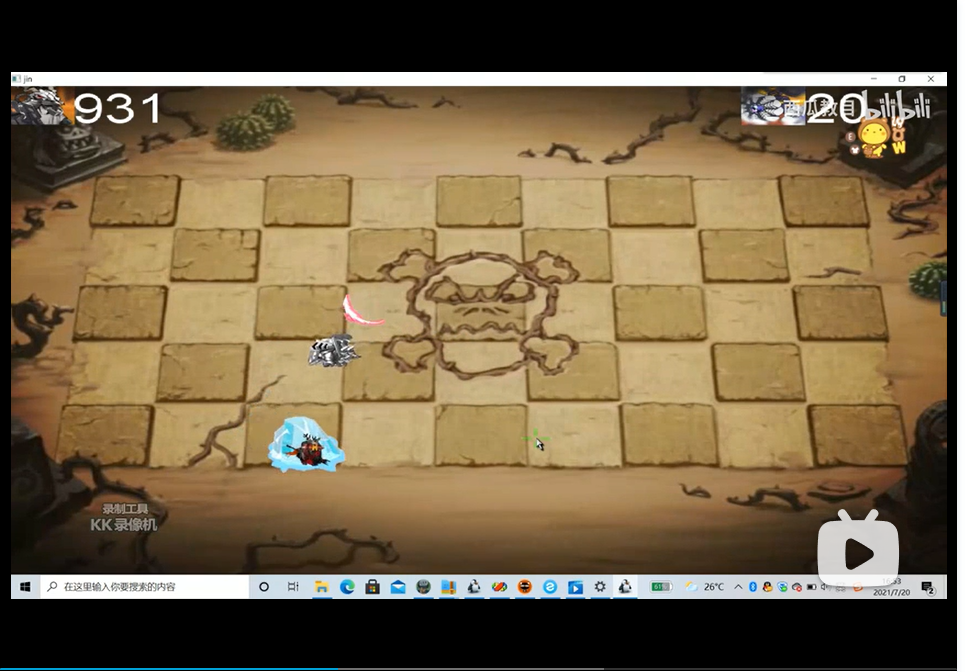Click the jin window title icon

coord(17,79)
